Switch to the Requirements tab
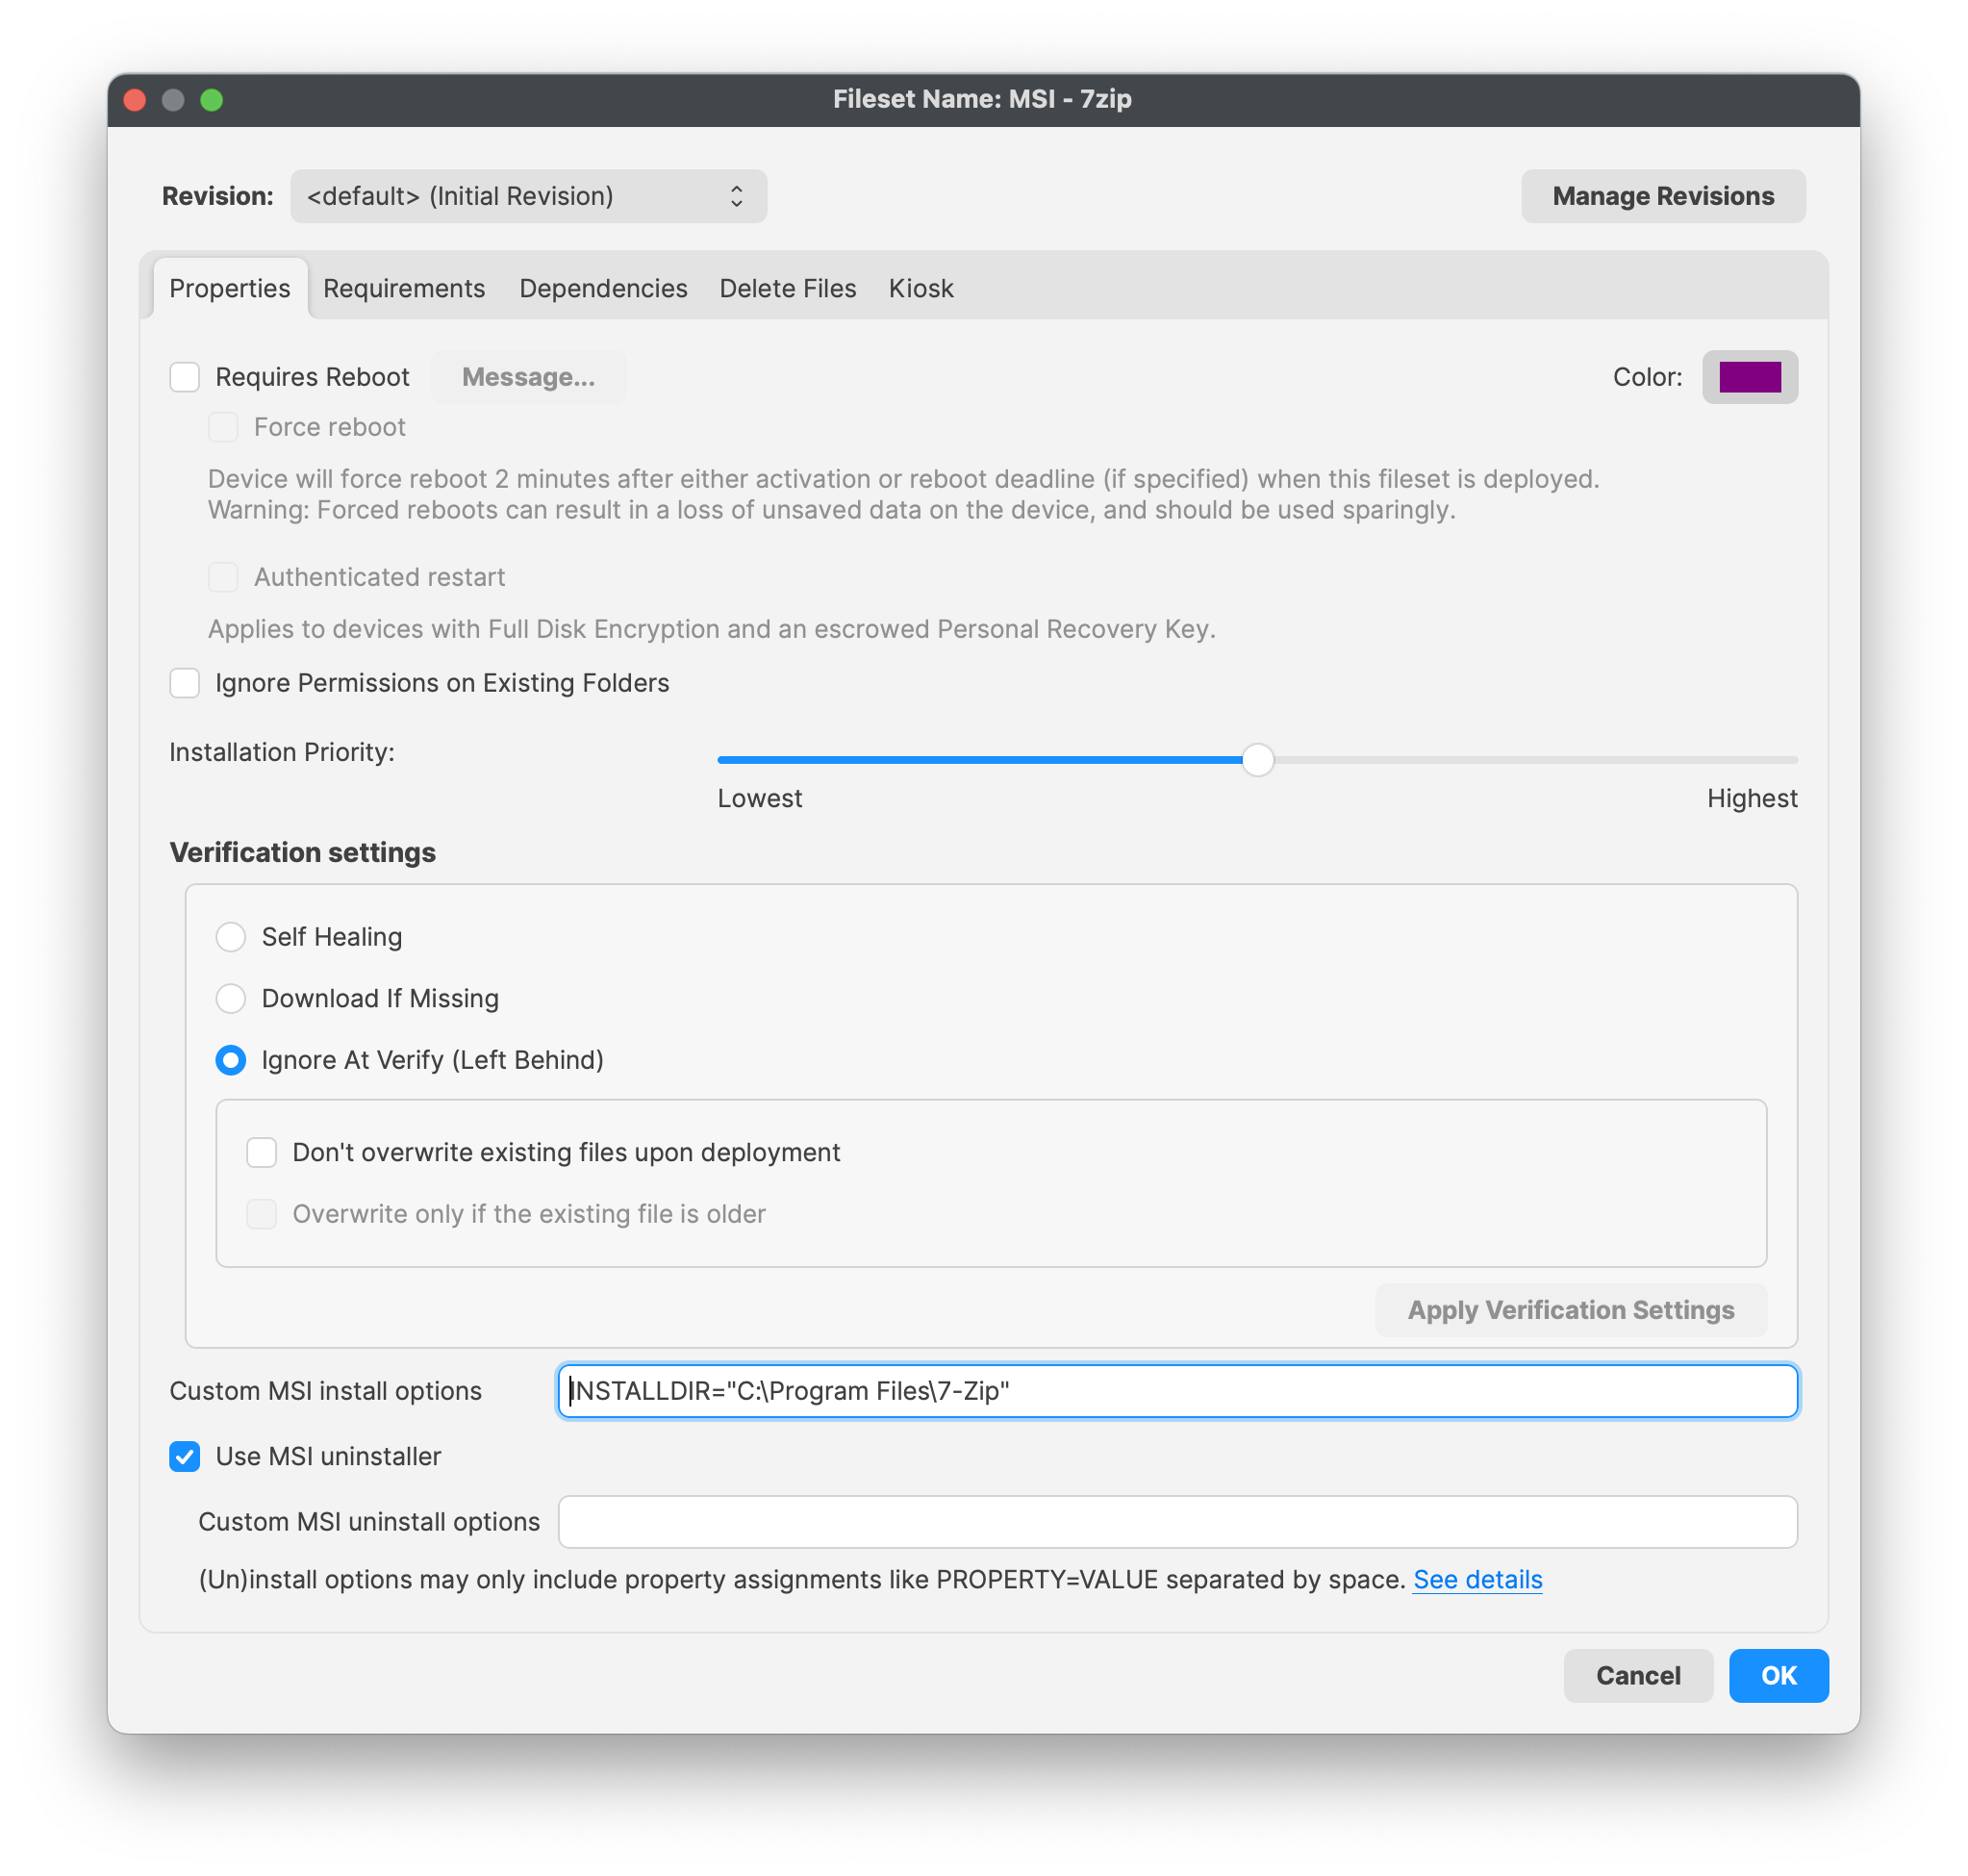The width and height of the screenshot is (1968, 1876). [x=402, y=287]
